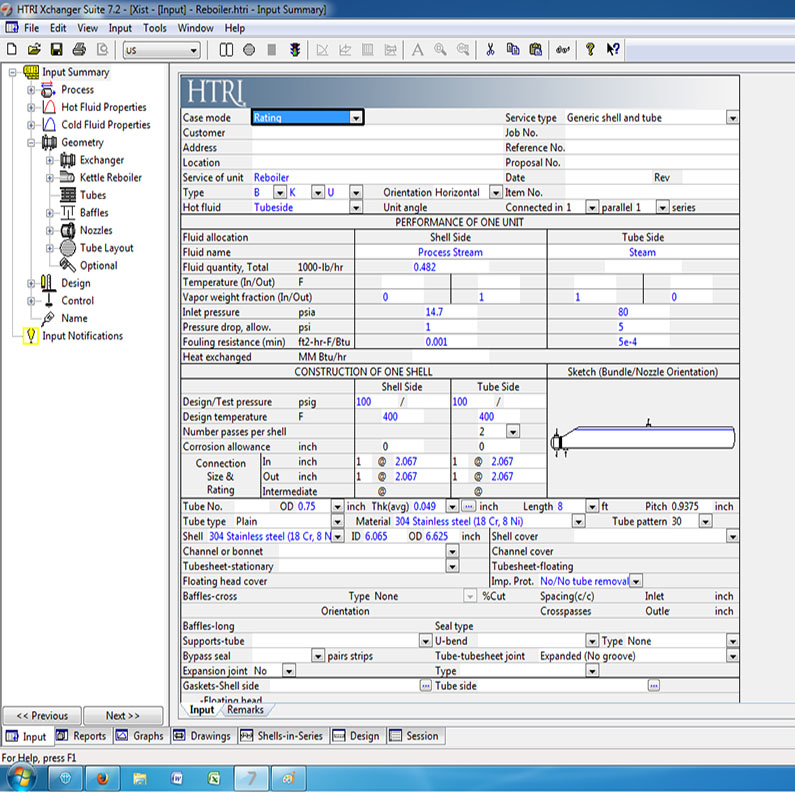Click the Paste clipboard icon
This screenshot has height=795, width=795.
click(x=535, y=50)
